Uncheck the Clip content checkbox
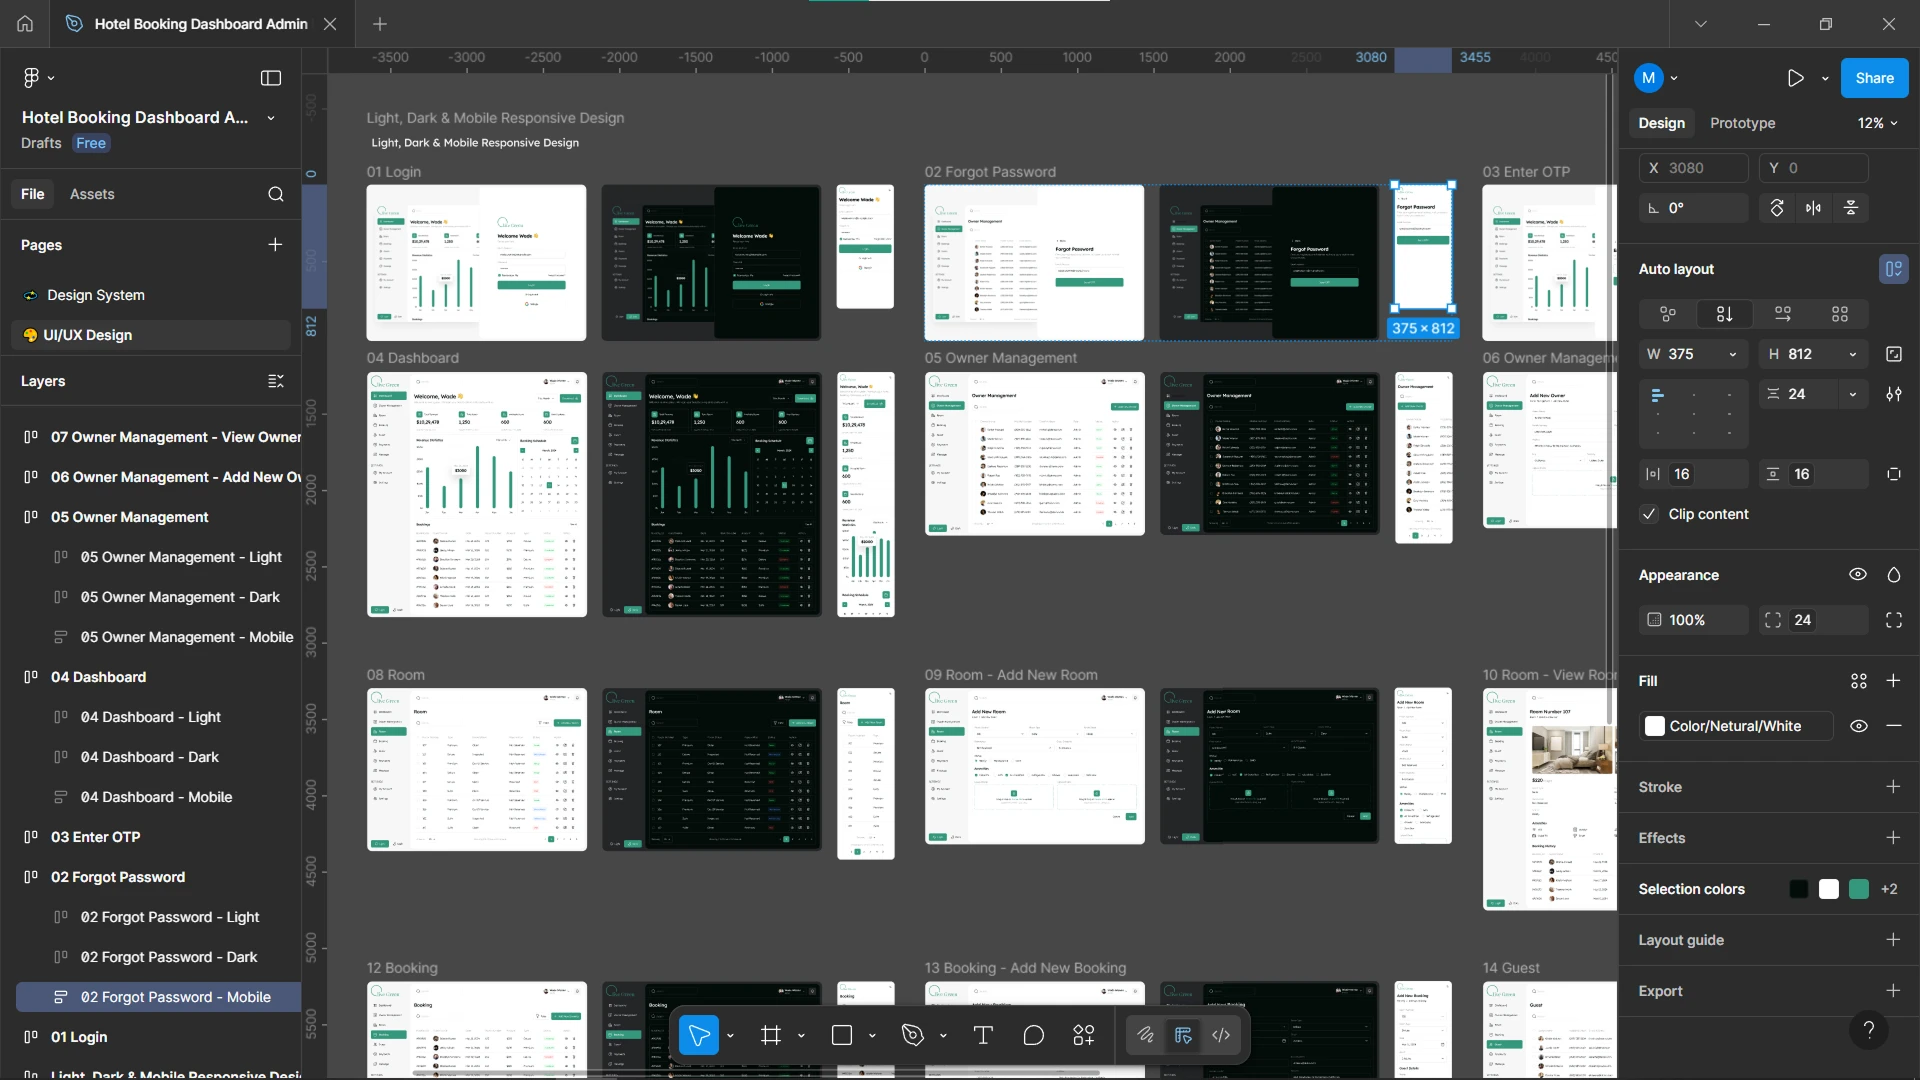1920x1080 pixels. [x=1648, y=514]
